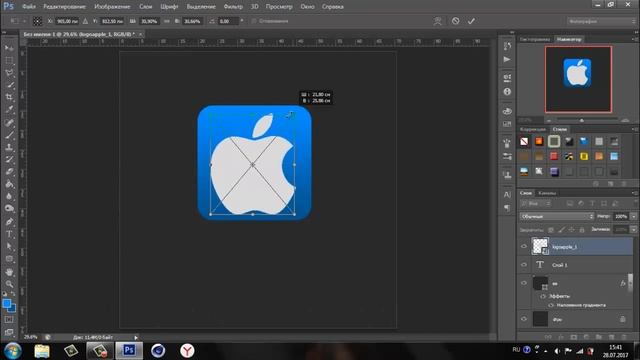Hide the Слой 1 text layer
640x360 pixels.
pyautogui.click(x=524, y=265)
